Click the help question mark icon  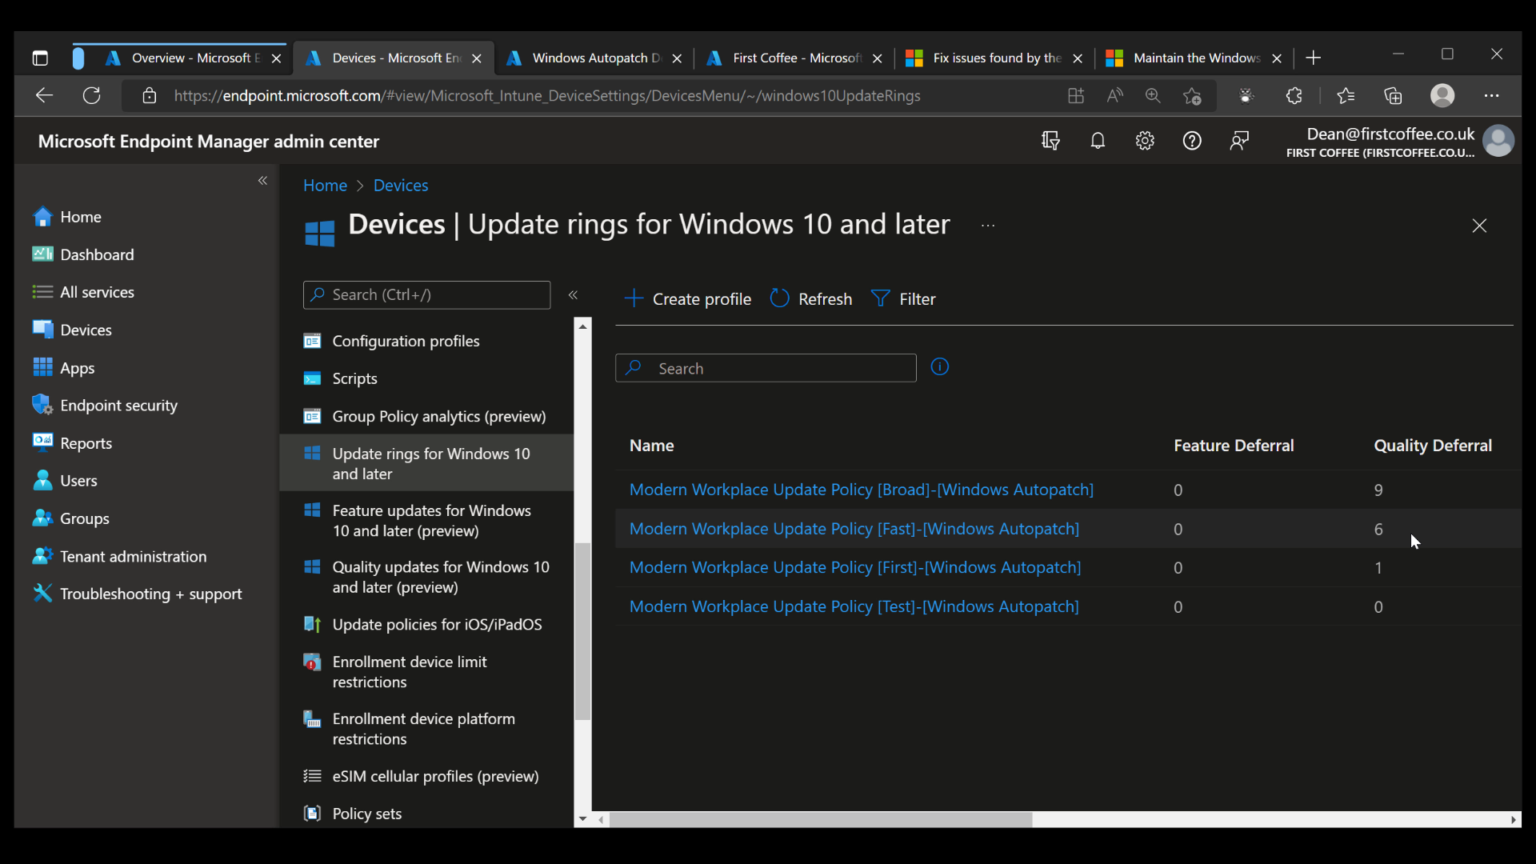point(1192,140)
